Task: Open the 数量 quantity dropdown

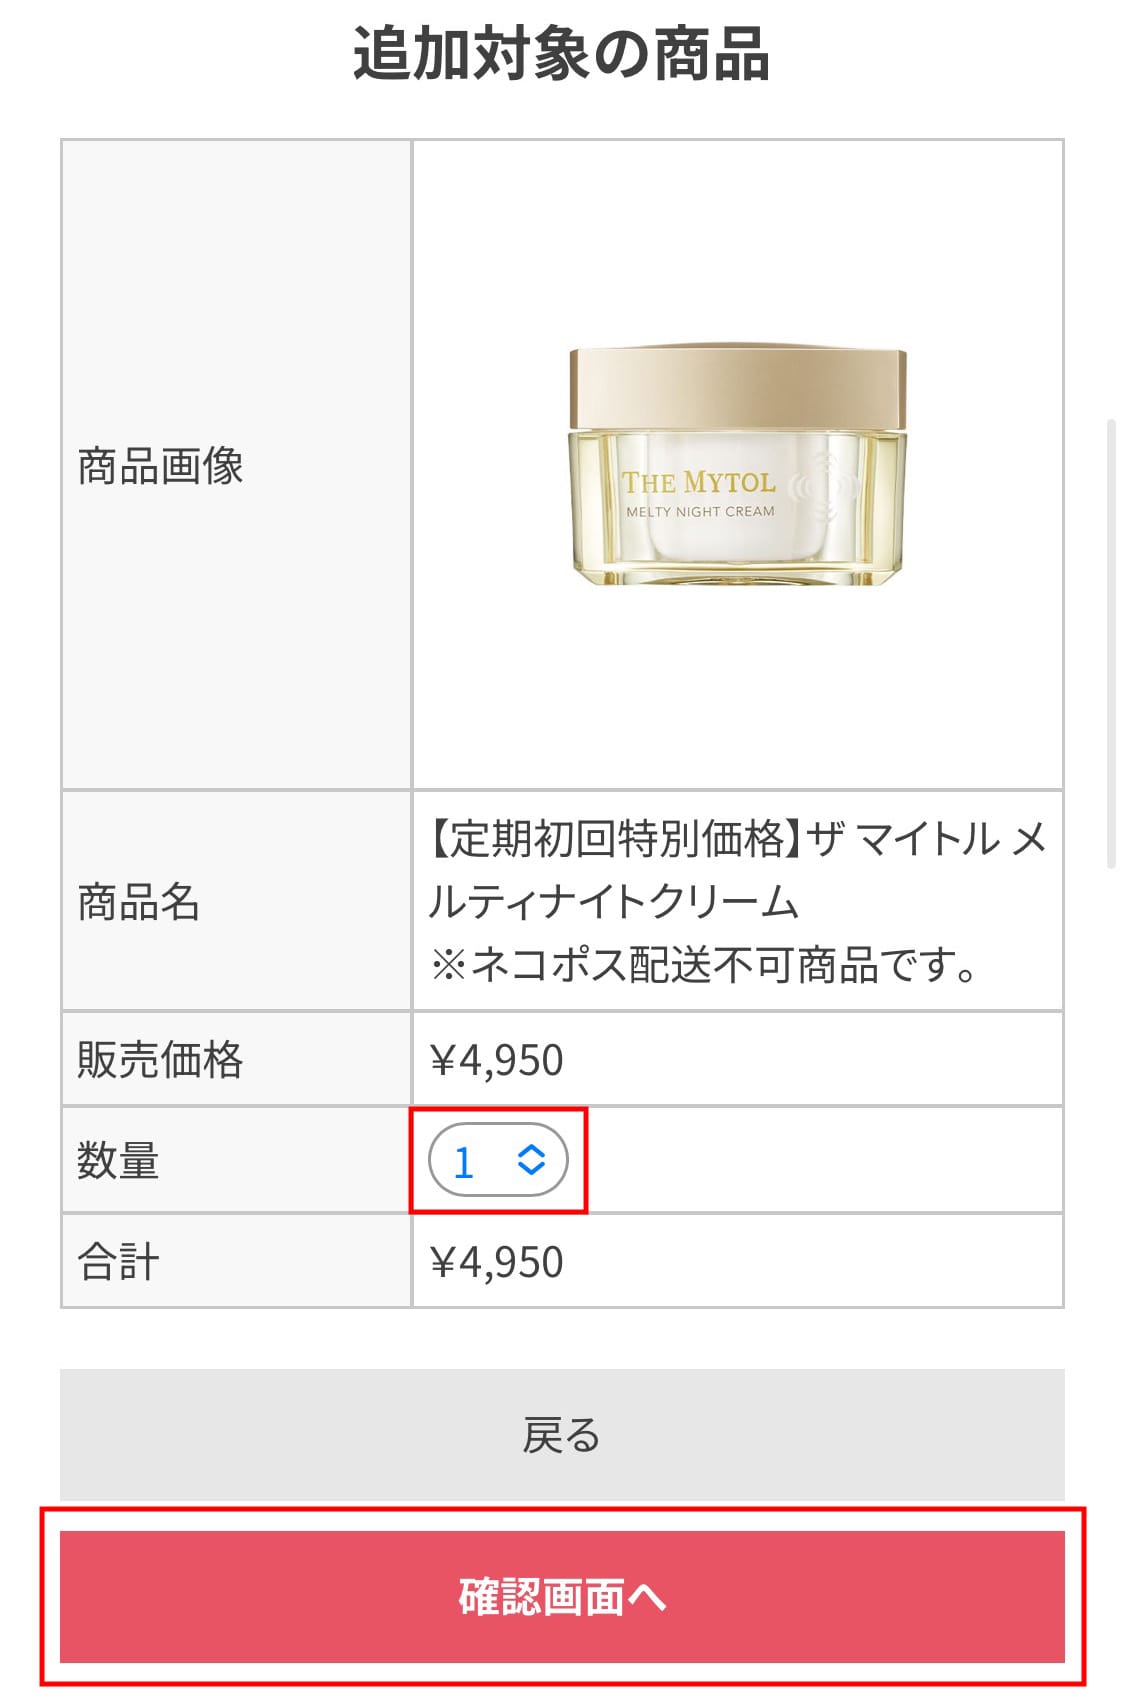Action: (x=498, y=1160)
